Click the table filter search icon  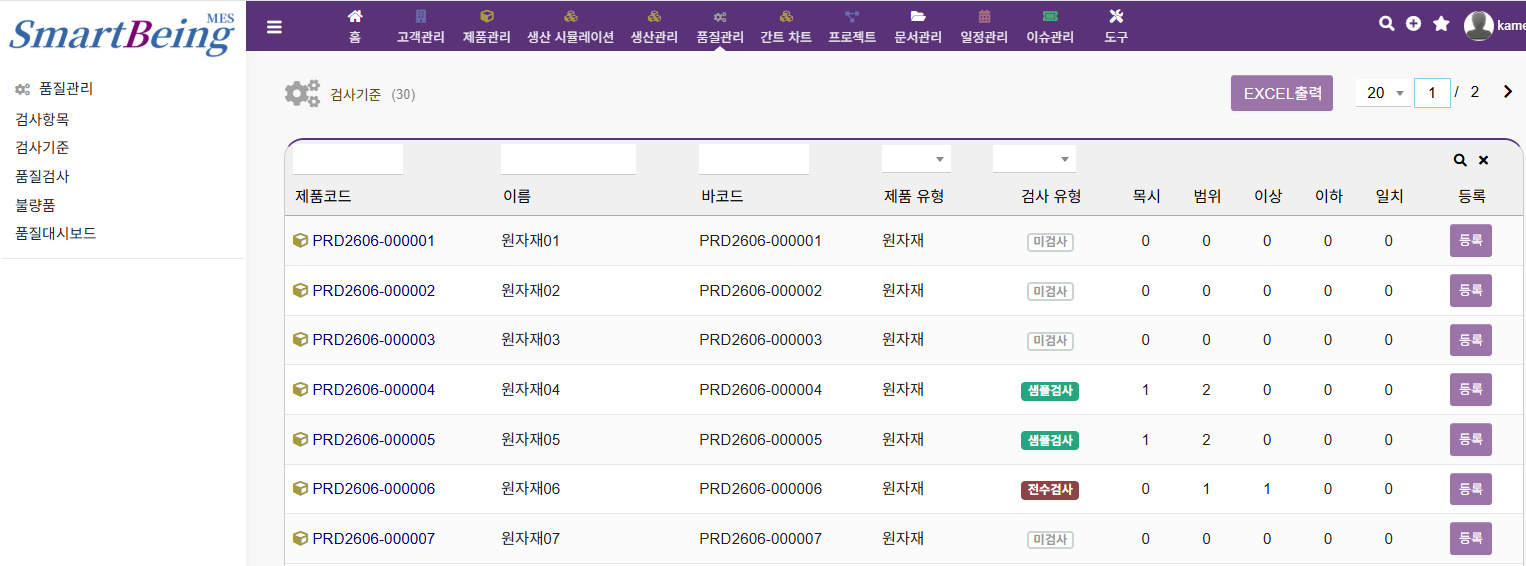pyautogui.click(x=1460, y=160)
